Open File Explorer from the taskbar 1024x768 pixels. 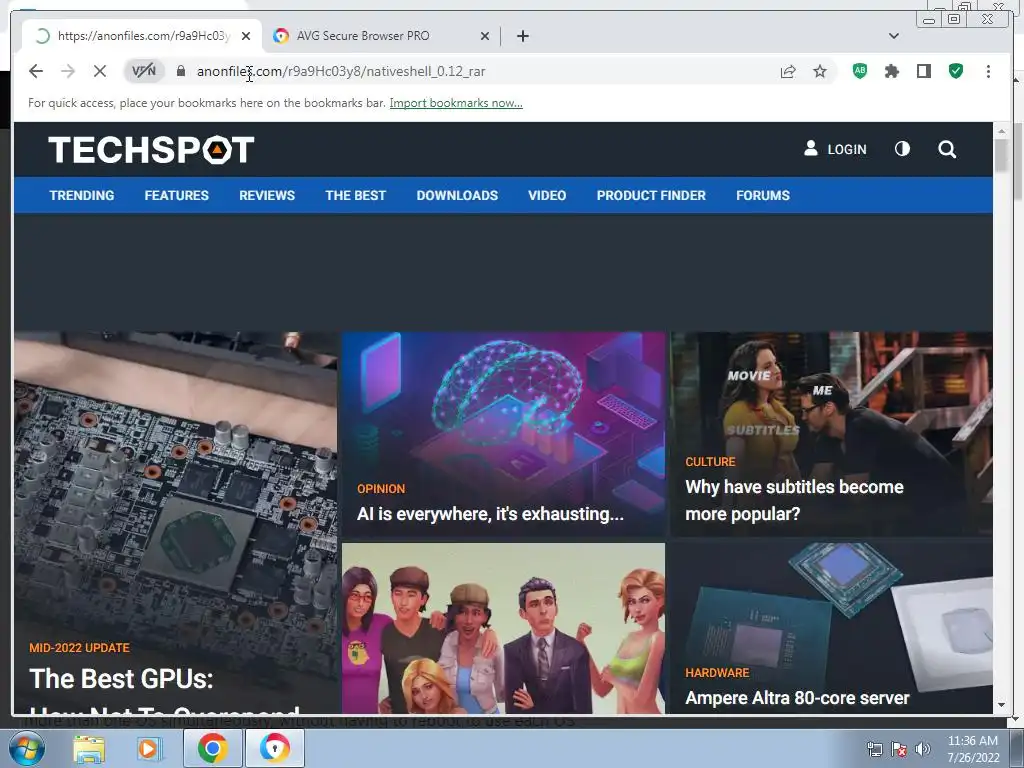pyautogui.click(x=89, y=748)
